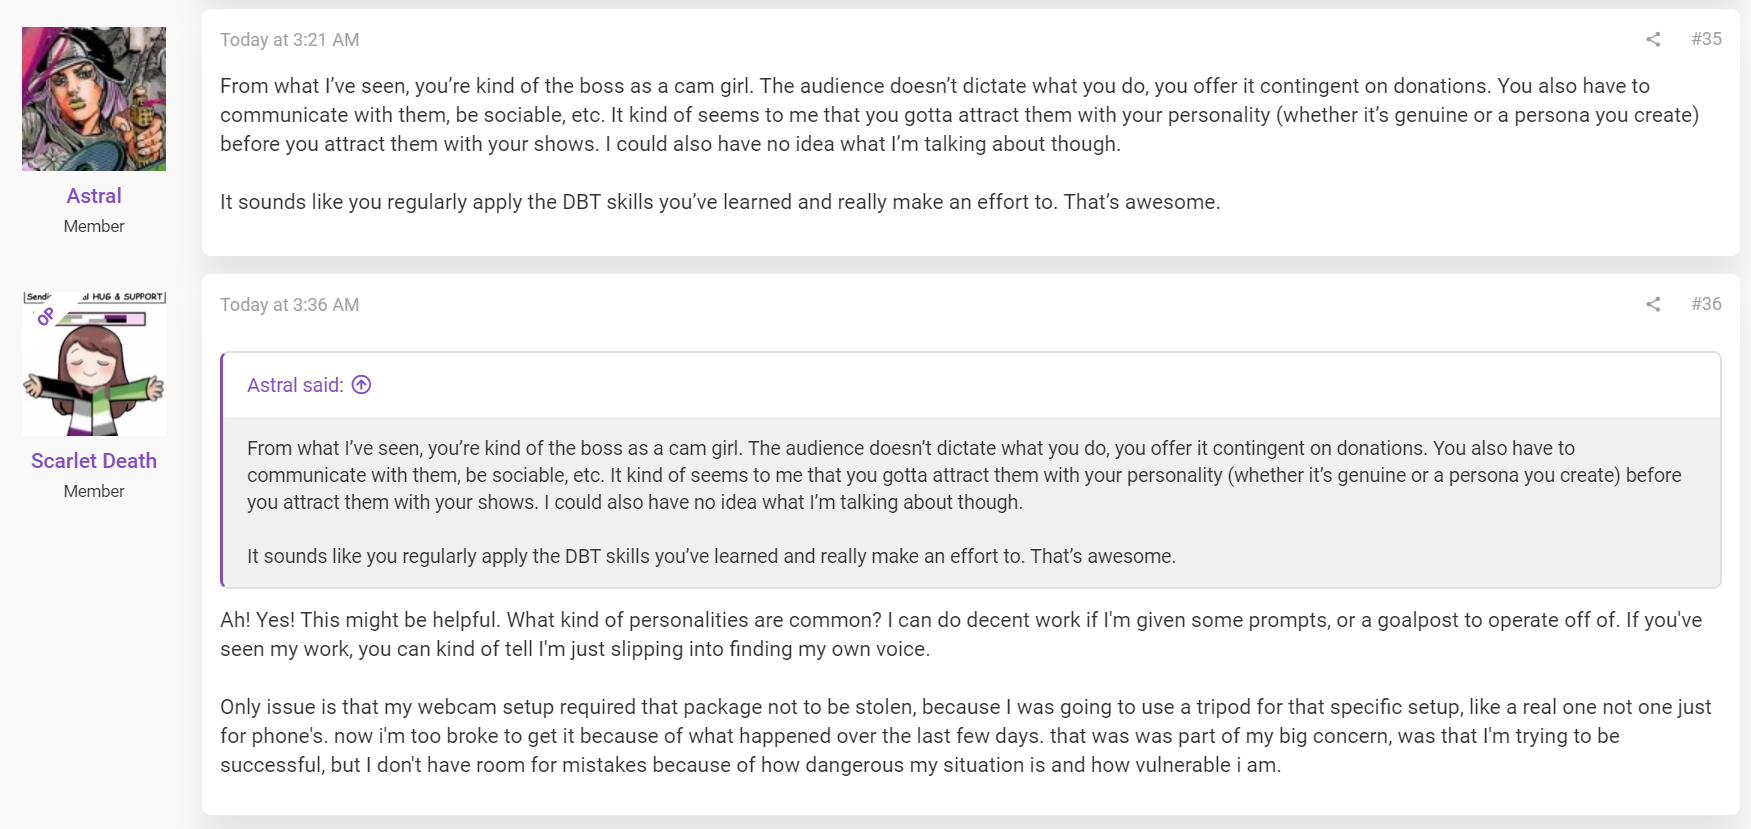The width and height of the screenshot is (1751, 829).
Task: Click timestamp Today at 3:21 AM
Action: tap(289, 40)
